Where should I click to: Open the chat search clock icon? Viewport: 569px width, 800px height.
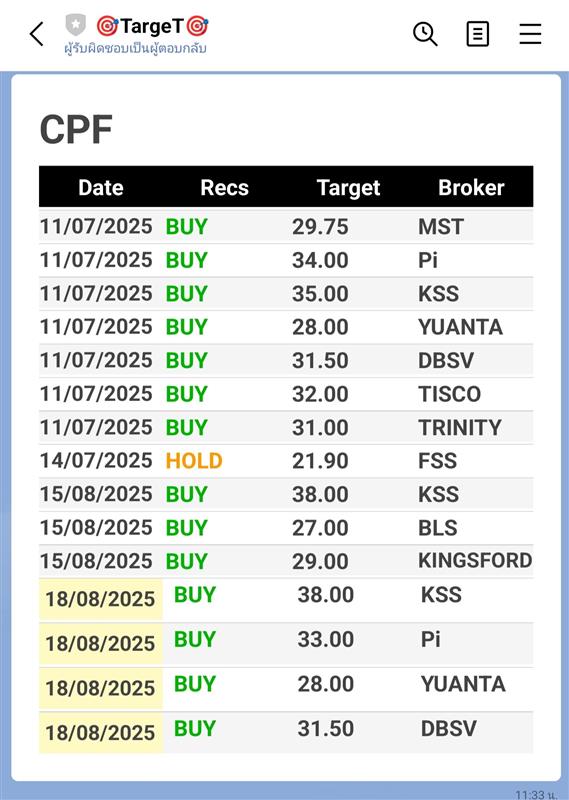pyautogui.click(x=425, y=34)
